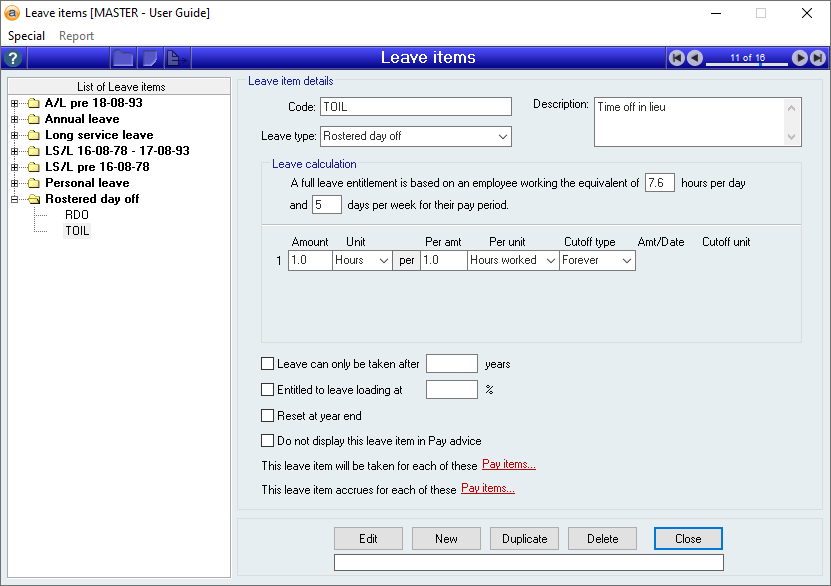Viewport: 831px width, 586px height.
Task: Jump to the first record
Action: click(677, 58)
